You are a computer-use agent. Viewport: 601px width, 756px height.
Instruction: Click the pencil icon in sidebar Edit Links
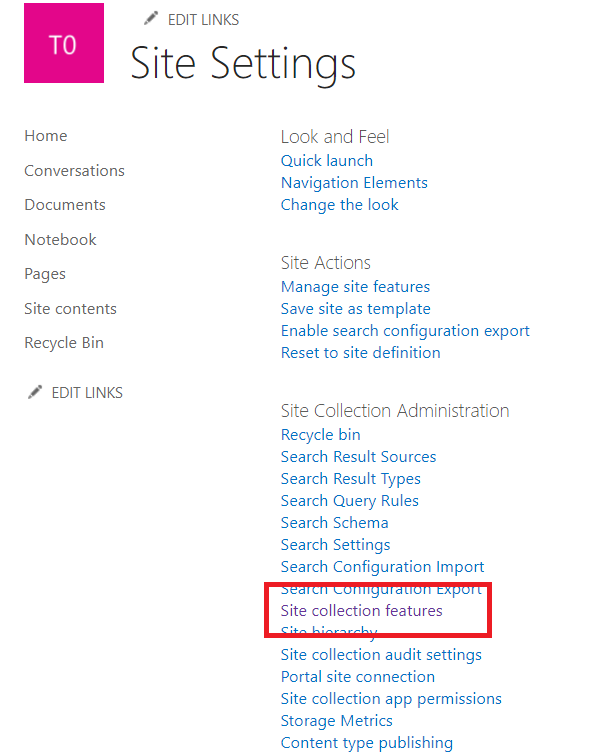tap(35, 392)
